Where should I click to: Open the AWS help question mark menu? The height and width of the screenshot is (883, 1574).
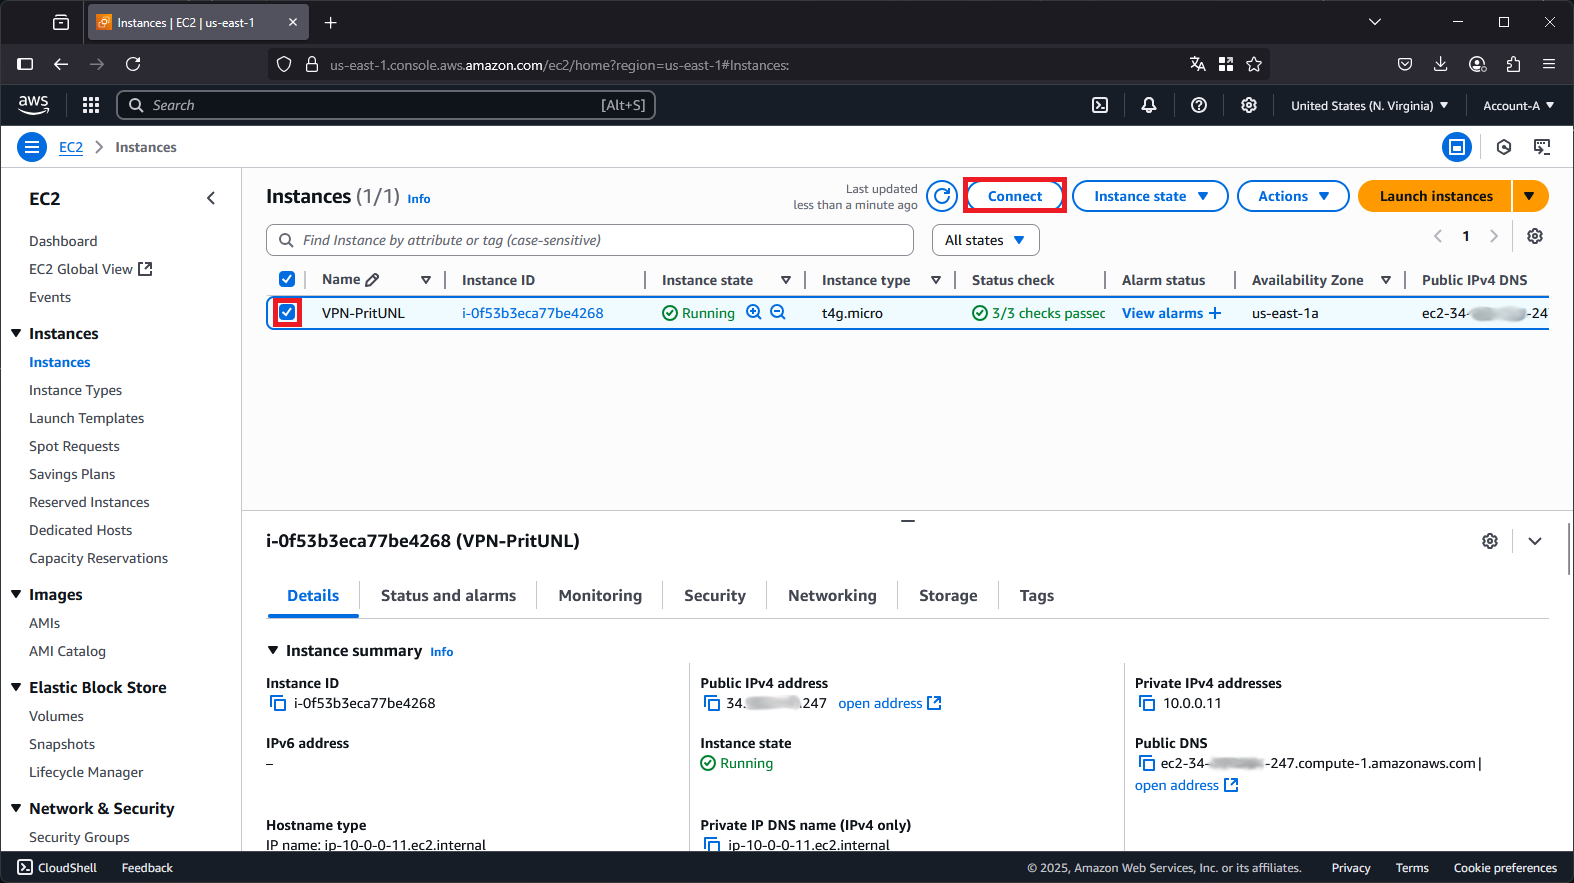pos(1199,105)
